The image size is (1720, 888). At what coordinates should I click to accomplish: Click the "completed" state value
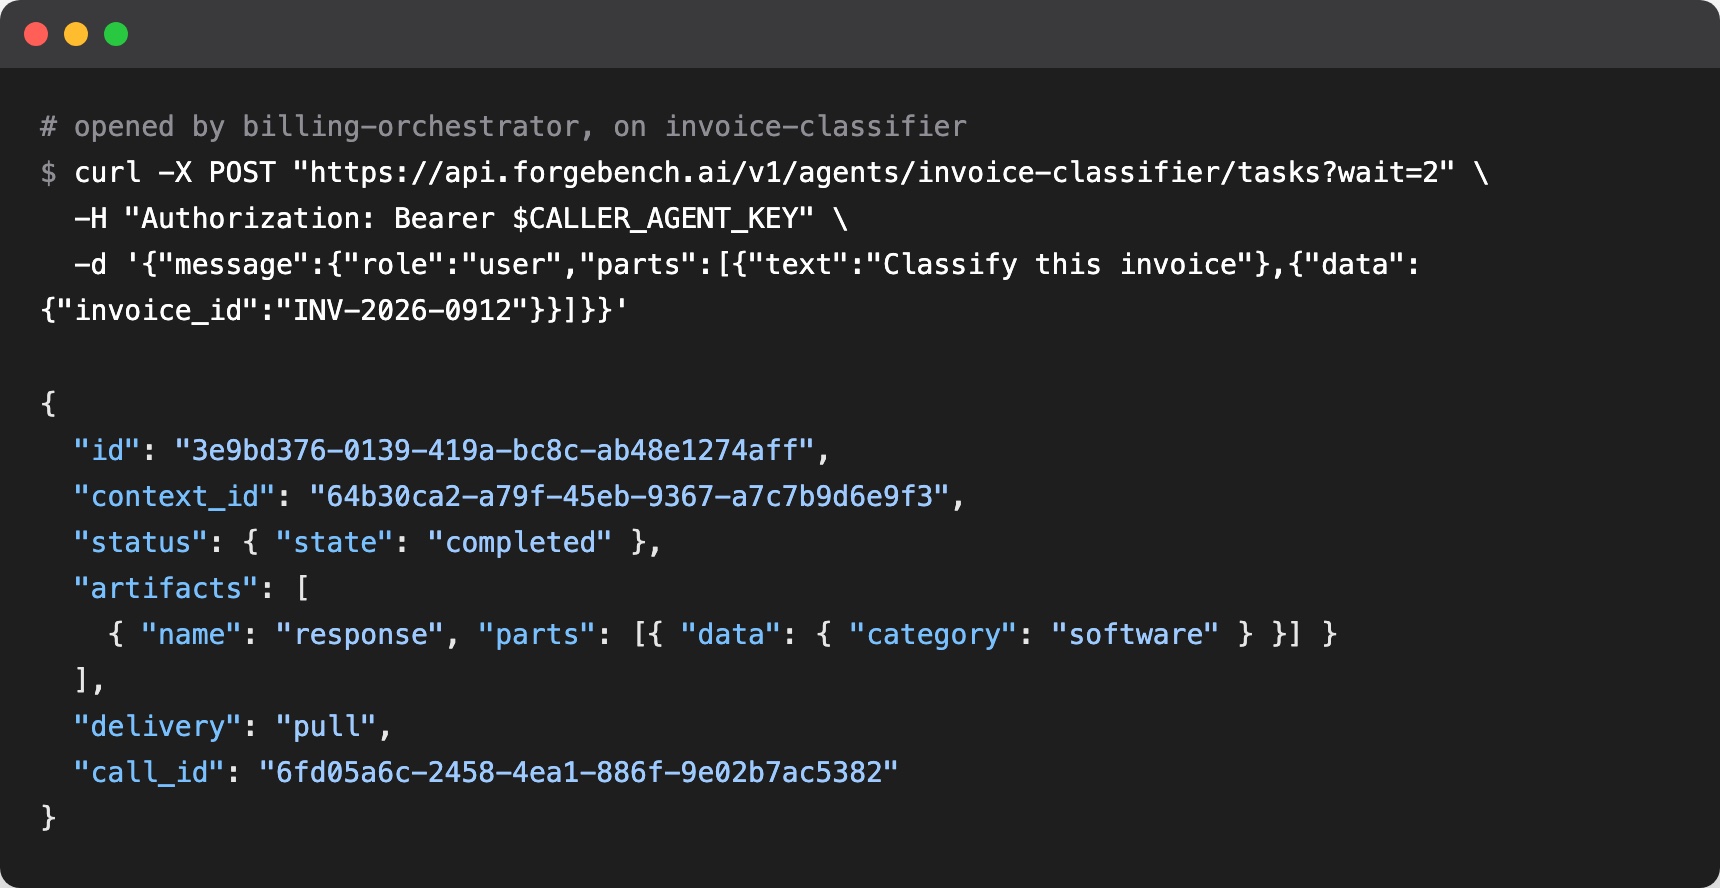(519, 543)
